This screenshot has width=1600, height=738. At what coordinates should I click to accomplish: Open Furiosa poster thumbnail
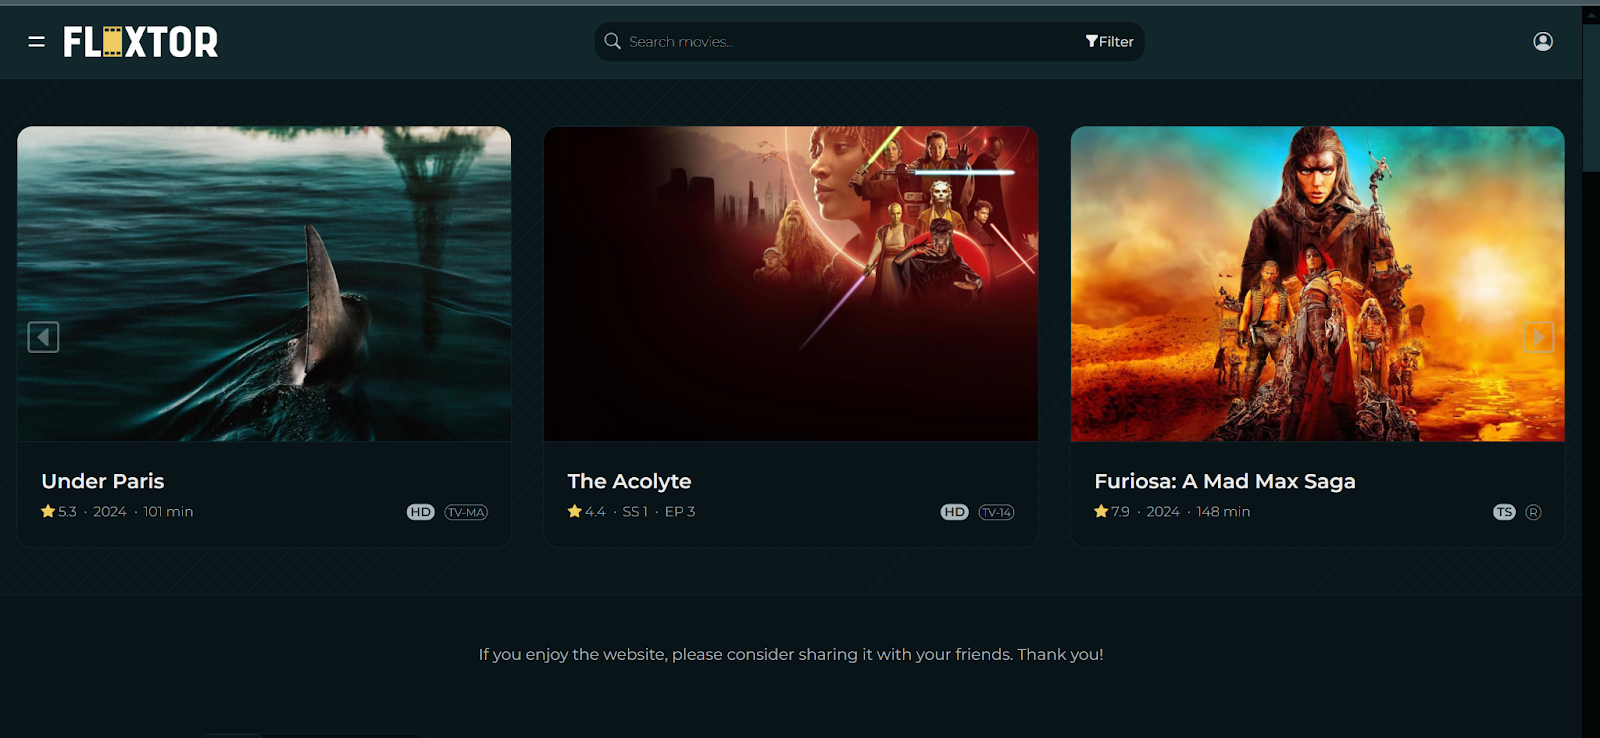pyautogui.click(x=1318, y=284)
